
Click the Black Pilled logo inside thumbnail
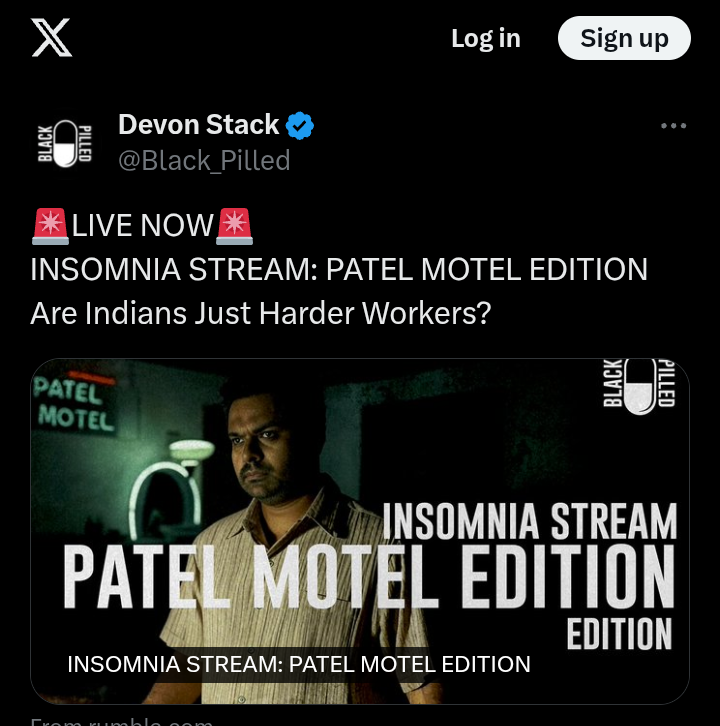pos(639,385)
